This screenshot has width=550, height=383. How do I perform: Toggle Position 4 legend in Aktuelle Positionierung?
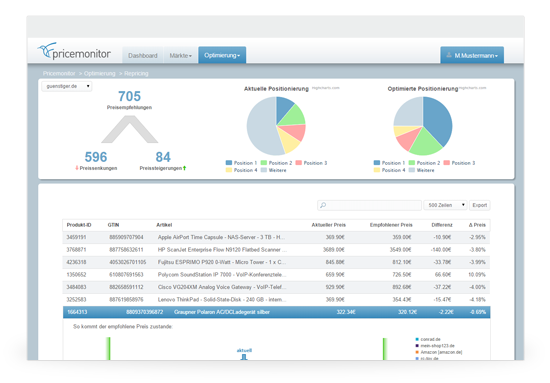pos(241,170)
